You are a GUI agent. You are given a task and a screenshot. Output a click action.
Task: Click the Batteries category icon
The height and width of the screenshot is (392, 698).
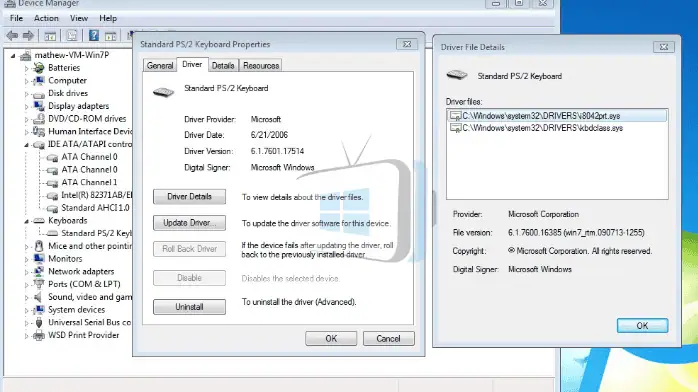[x=39, y=68]
